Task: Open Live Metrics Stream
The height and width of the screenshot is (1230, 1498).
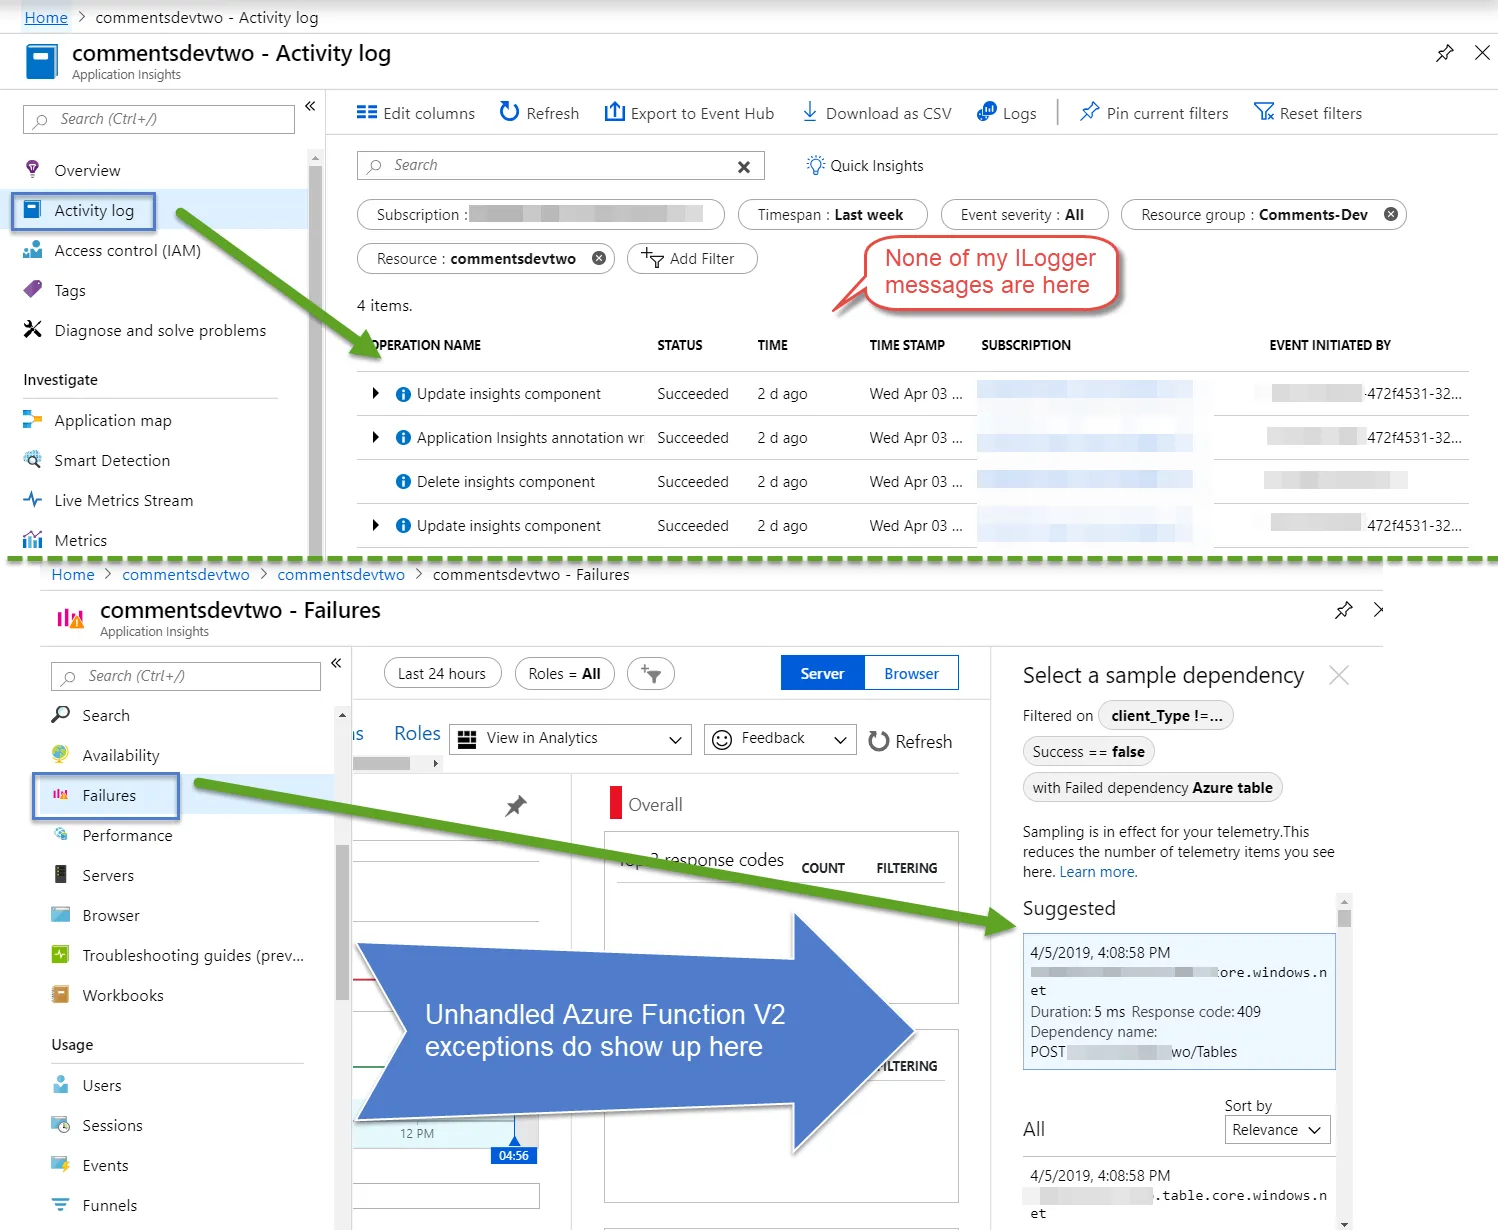Action: point(124,500)
